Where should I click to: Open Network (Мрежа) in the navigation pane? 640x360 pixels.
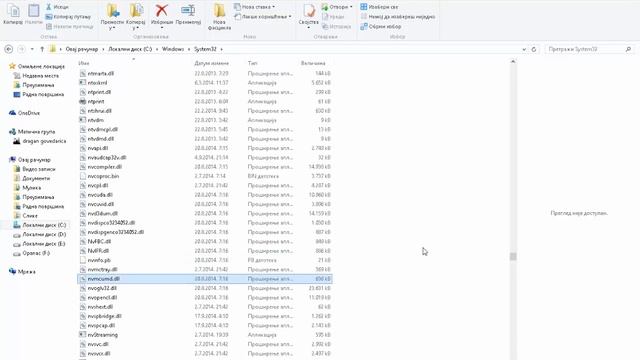[22, 271]
